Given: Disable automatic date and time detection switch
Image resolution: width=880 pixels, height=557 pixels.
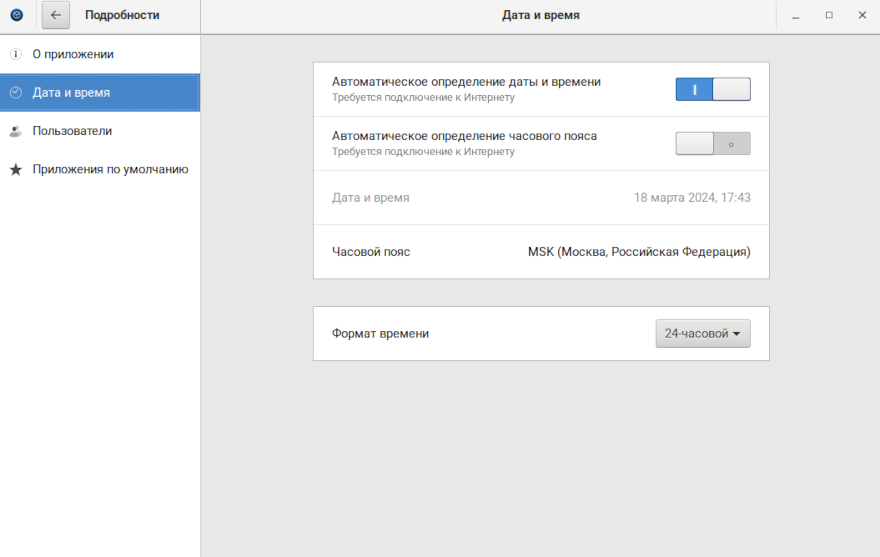Looking at the screenshot, I should [712, 89].
